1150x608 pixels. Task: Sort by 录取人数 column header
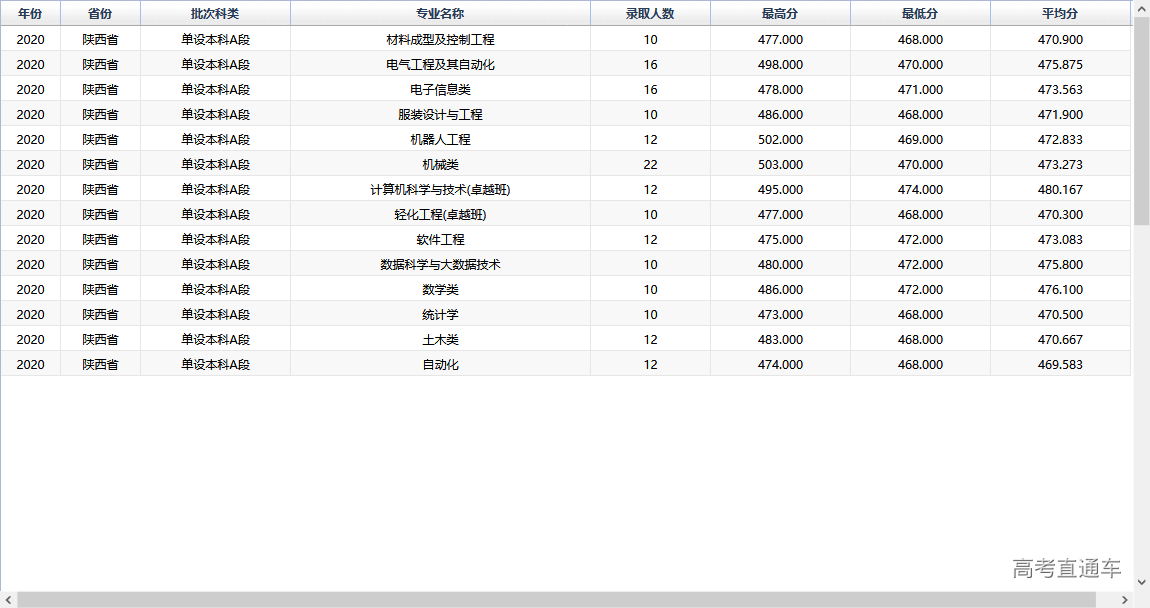click(650, 13)
